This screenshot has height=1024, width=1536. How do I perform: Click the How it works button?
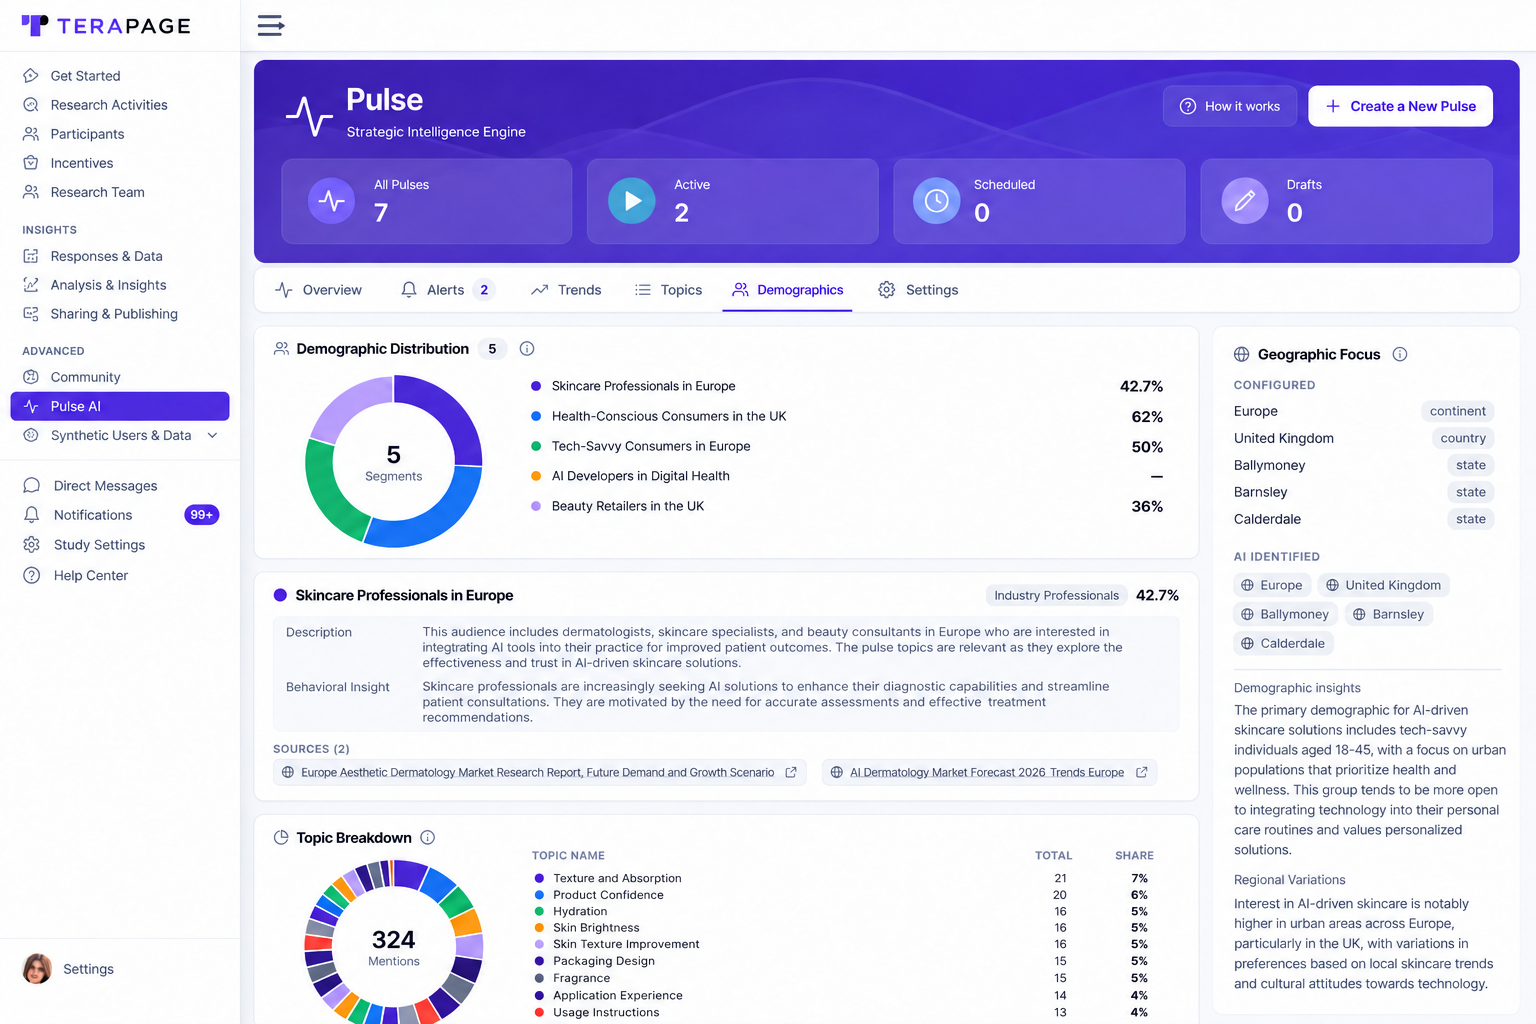click(x=1230, y=106)
